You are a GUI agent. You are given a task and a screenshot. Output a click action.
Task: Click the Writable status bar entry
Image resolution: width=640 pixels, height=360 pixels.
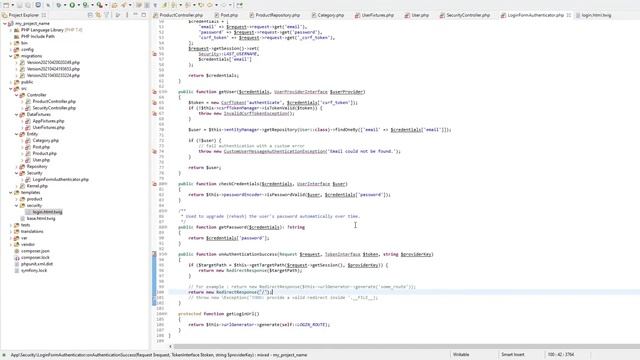coord(461,355)
